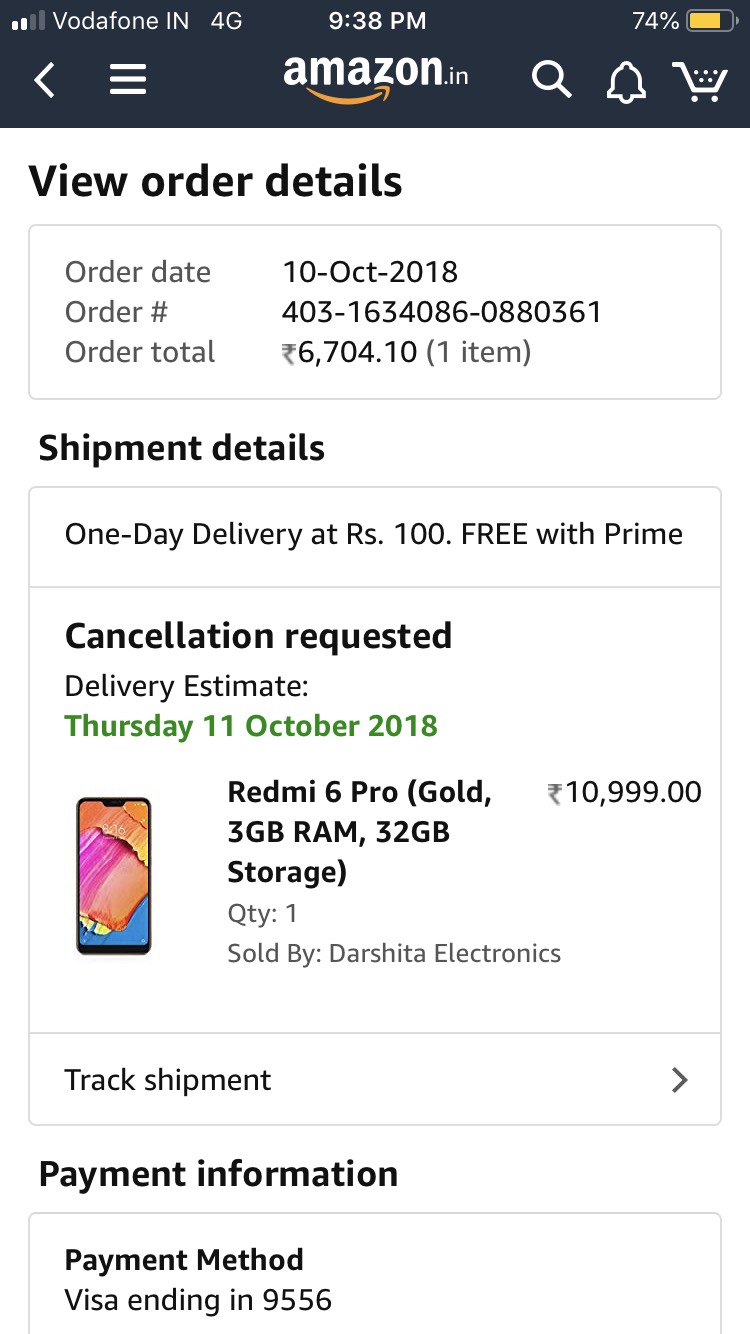
Task: Tap the Cancellation requested status
Action: (x=258, y=636)
